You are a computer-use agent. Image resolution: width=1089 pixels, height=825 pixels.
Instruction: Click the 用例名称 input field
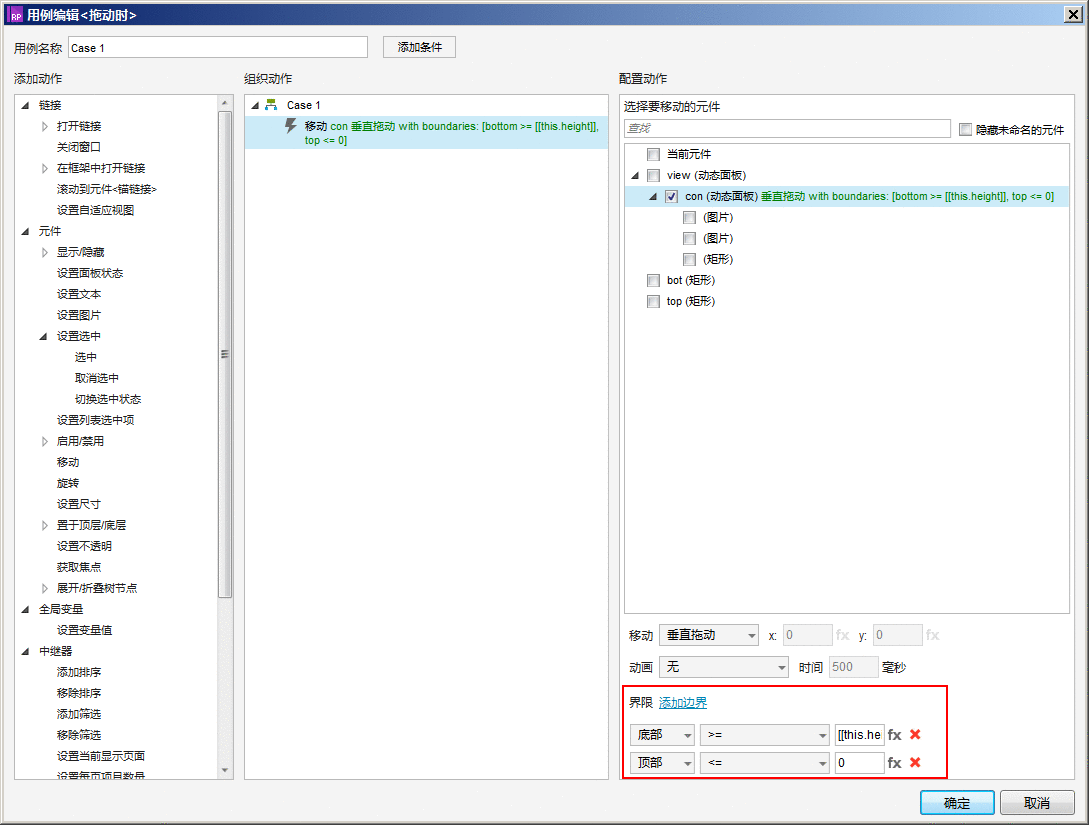pos(217,47)
